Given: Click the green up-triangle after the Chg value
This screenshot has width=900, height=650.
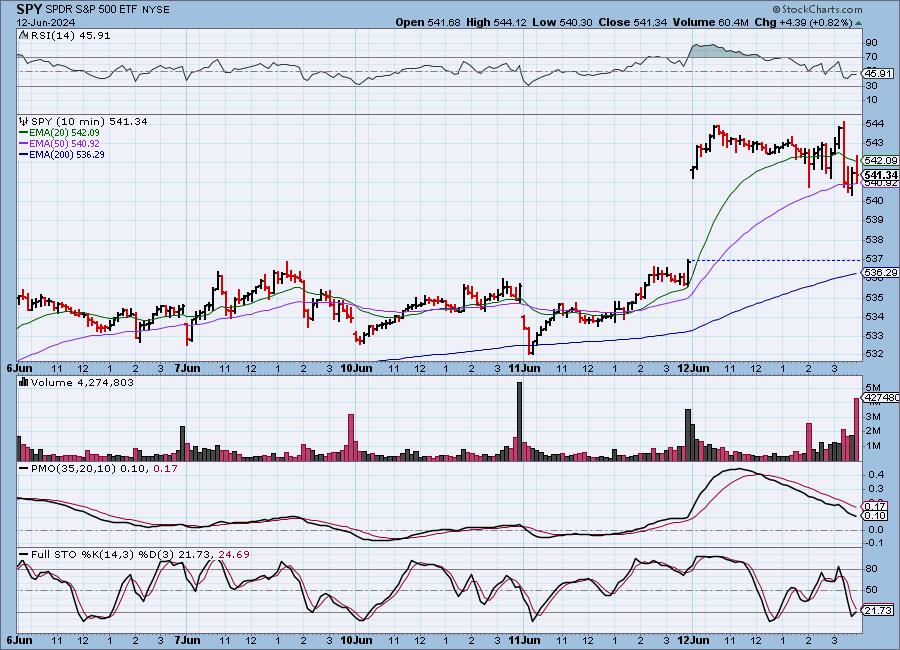Looking at the screenshot, I should coord(859,23).
